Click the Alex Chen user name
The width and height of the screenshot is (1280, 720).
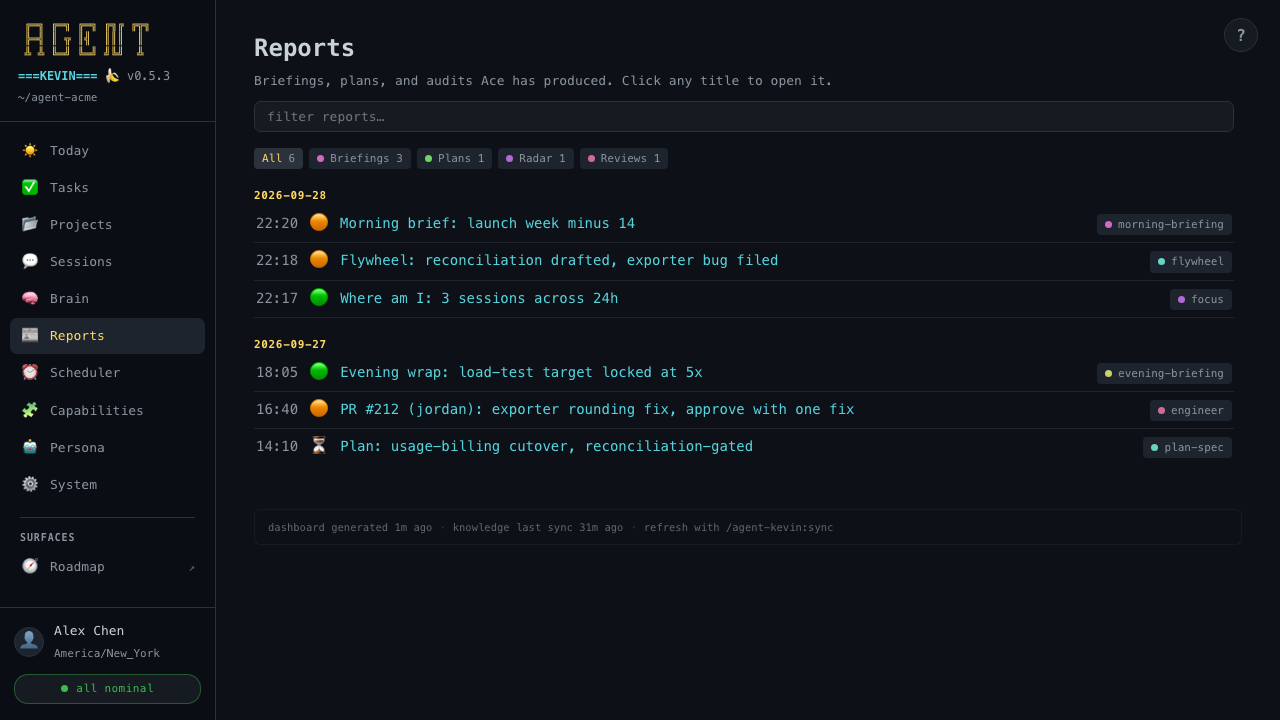tap(89, 630)
